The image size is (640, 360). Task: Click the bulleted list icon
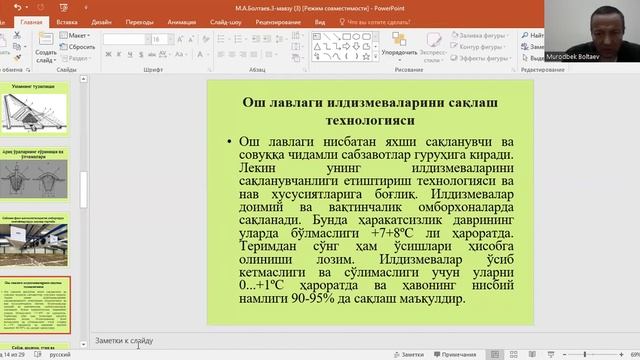click(x=222, y=39)
